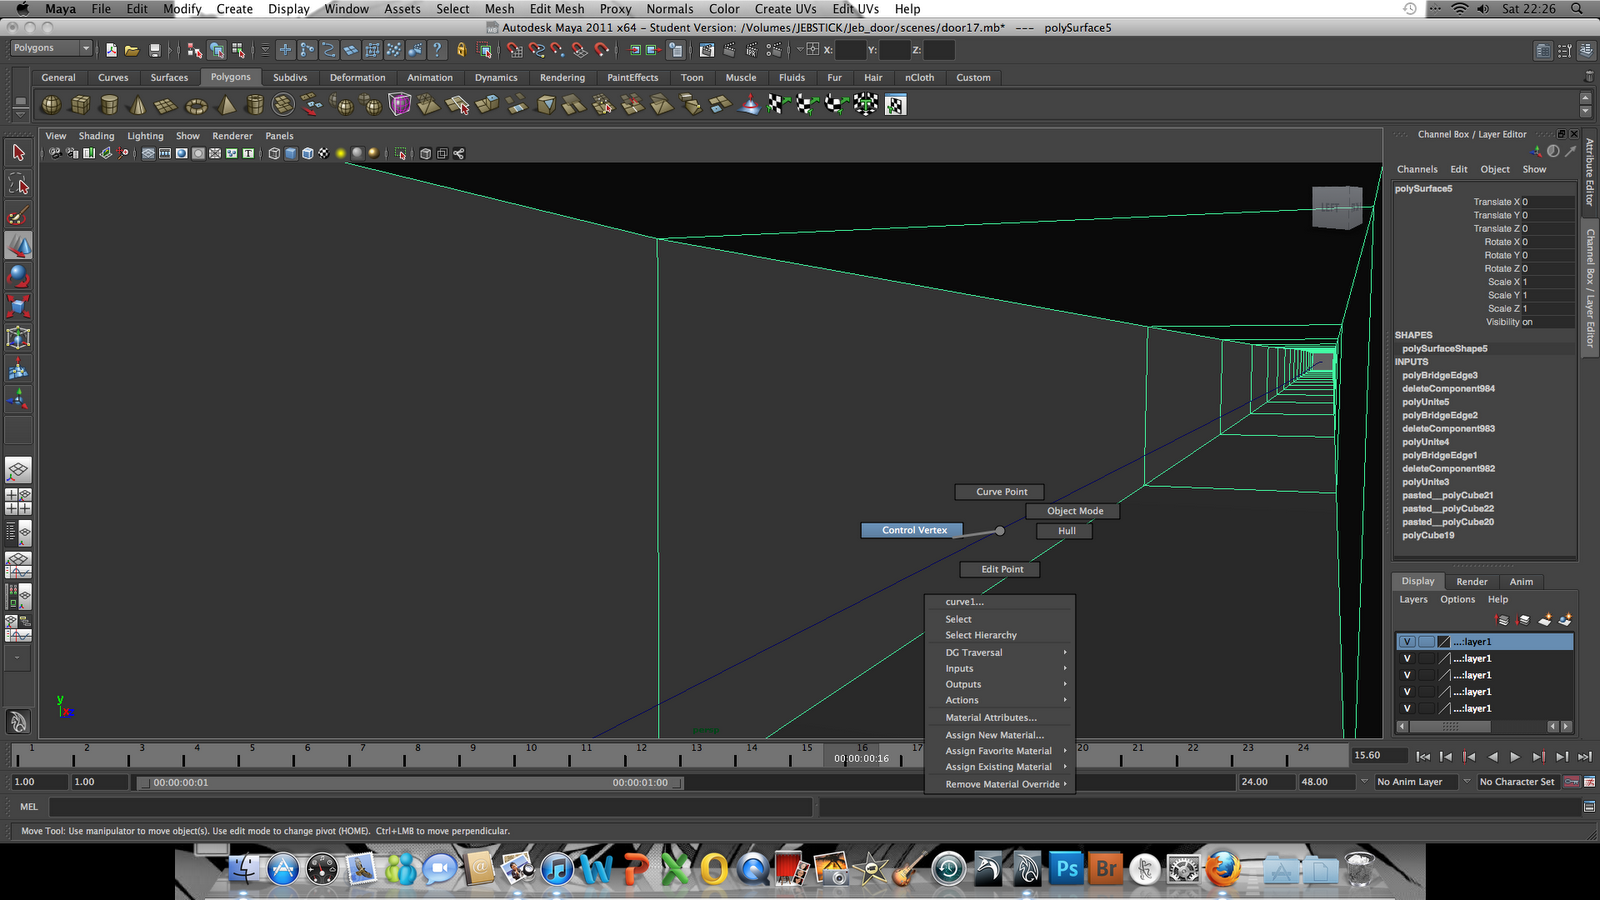Select Control Vertex in marking menu
Screen dimensions: 1600x900
click(x=910, y=530)
